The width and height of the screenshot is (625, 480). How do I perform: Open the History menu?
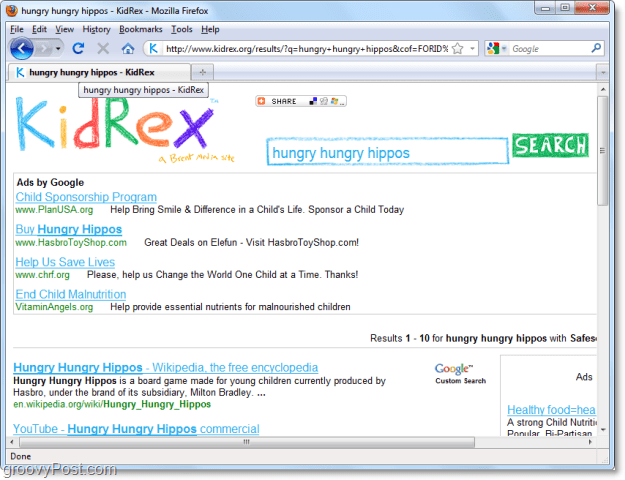[96, 30]
